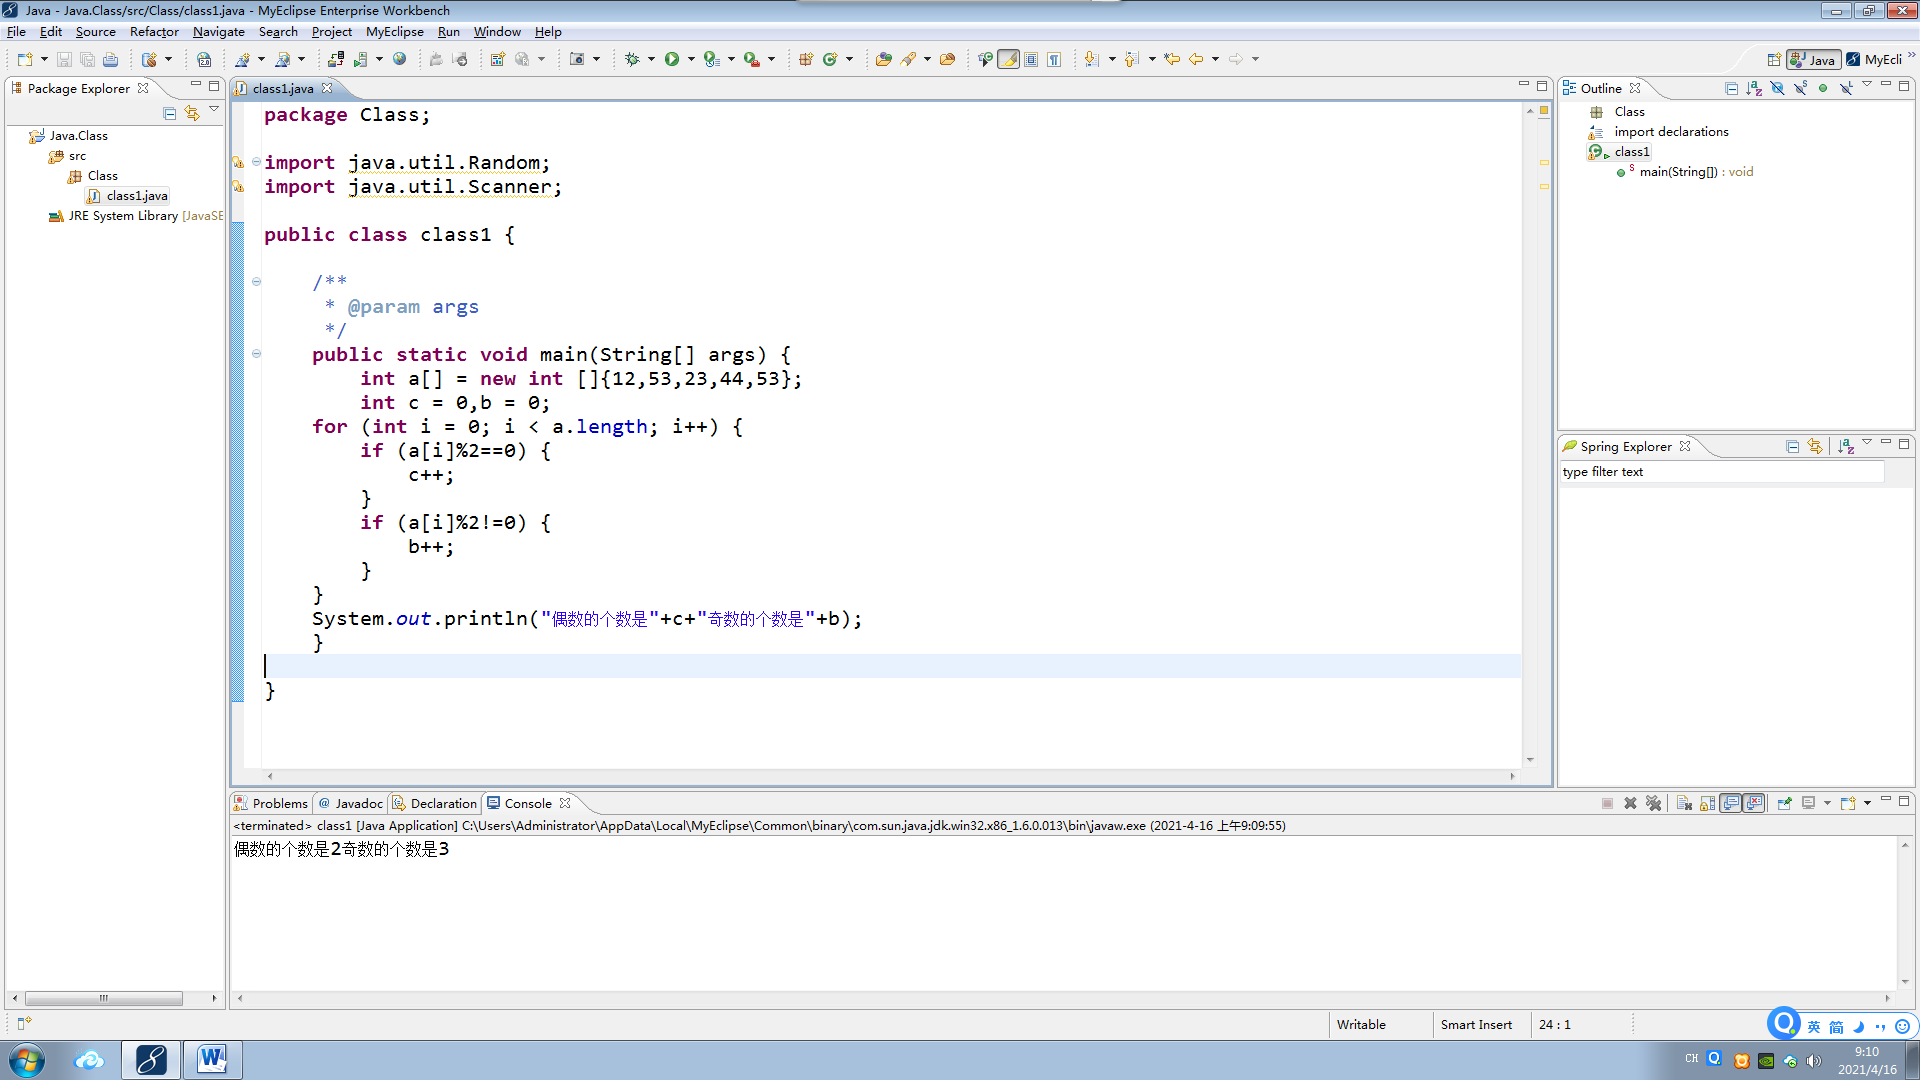The image size is (1920, 1080).
Task: Click the Spring Explorer filter text field
Action: pyautogui.click(x=1720, y=472)
